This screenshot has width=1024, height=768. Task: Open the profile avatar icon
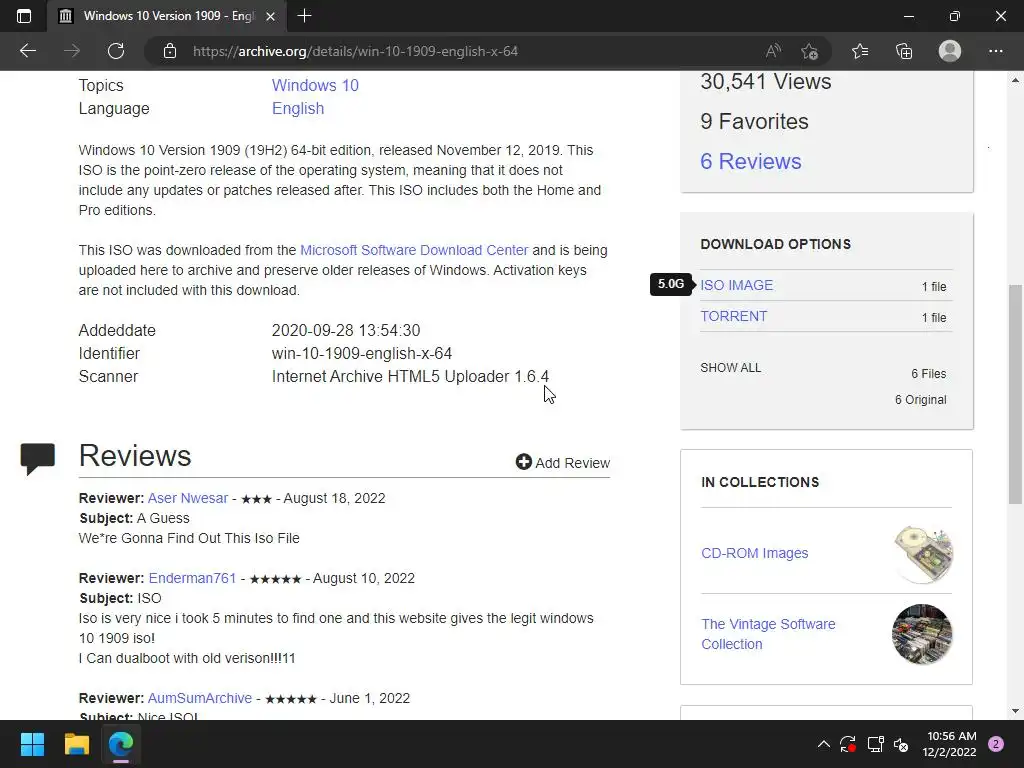pyautogui.click(x=950, y=51)
